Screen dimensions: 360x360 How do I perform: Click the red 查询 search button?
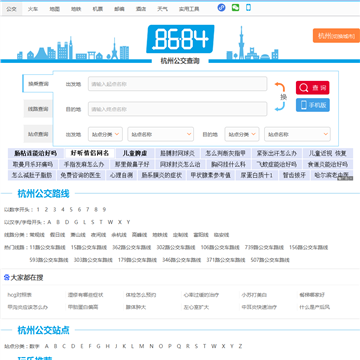[x=313, y=88]
